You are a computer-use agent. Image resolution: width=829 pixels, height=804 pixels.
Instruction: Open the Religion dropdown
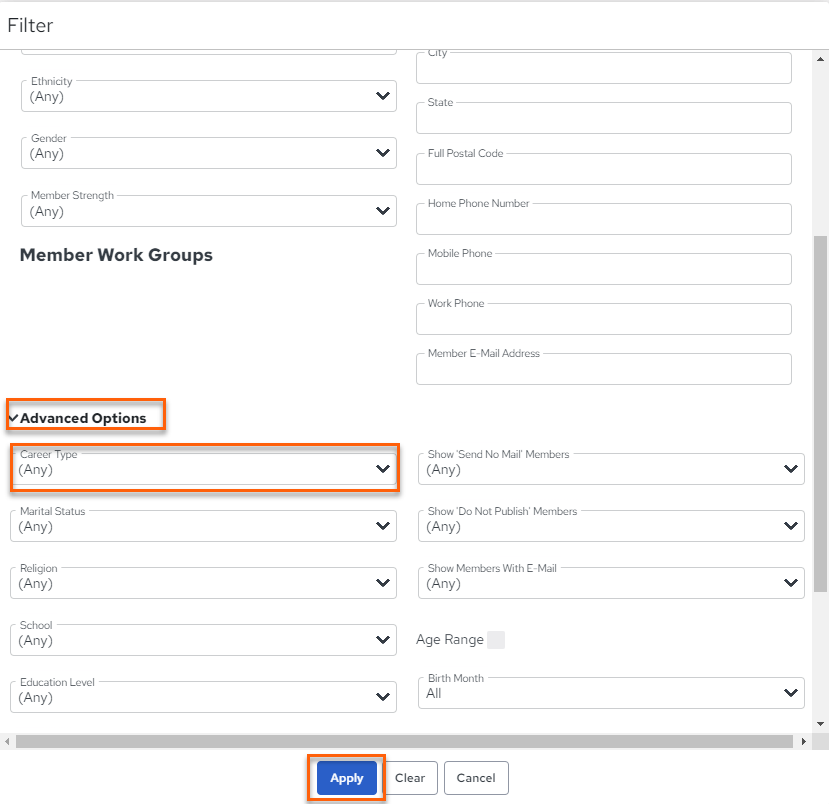(204, 583)
